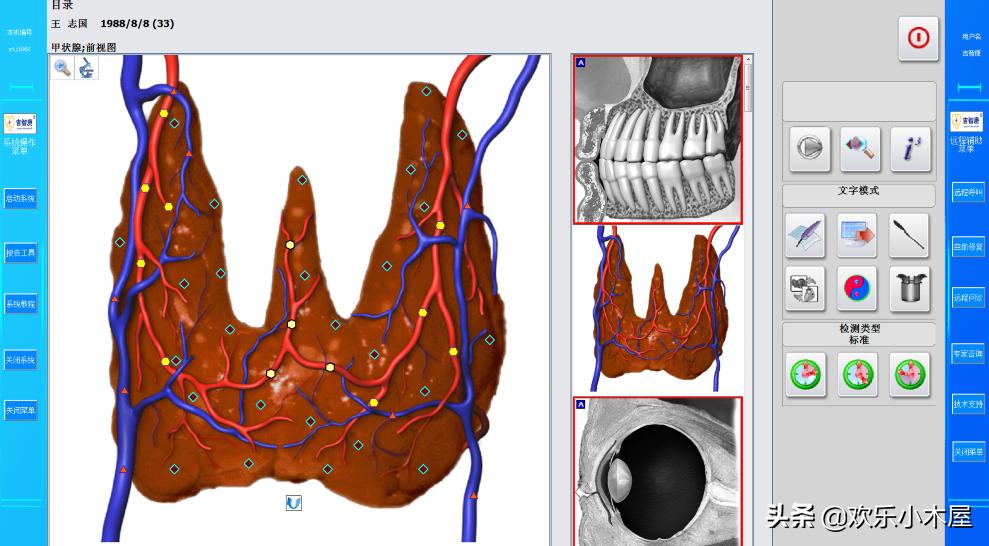Click the first green detection-type dial icon
The height and width of the screenshot is (546, 989).
[806, 375]
